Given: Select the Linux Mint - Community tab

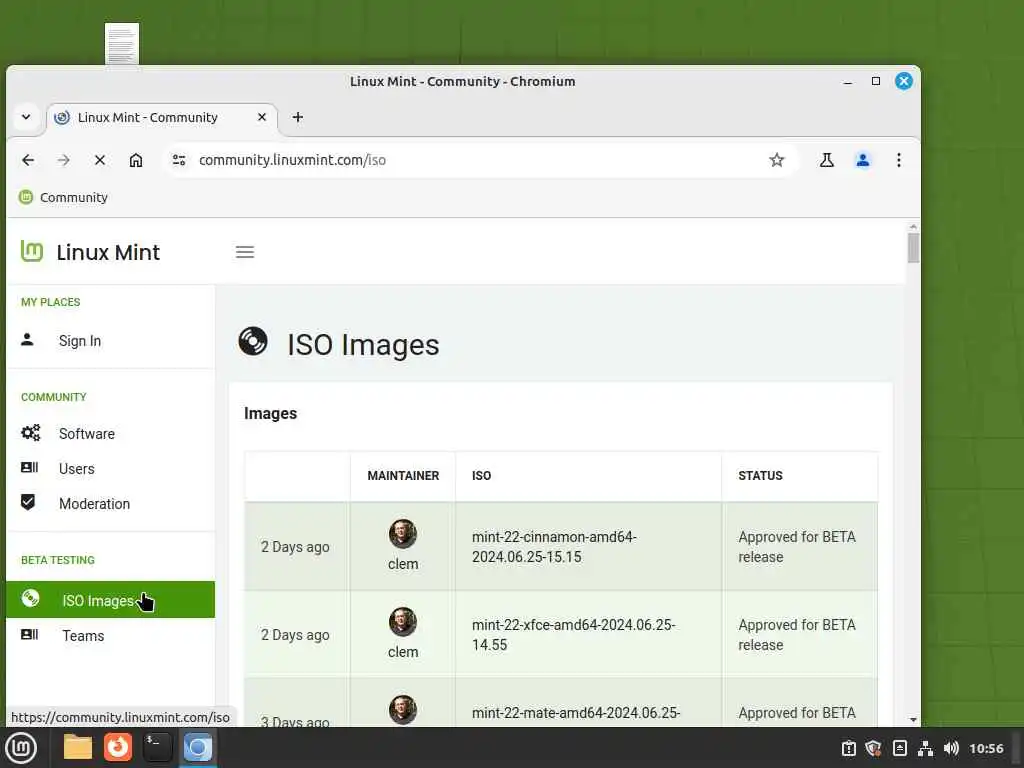Looking at the screenshot, I should (x=161, y=118).
